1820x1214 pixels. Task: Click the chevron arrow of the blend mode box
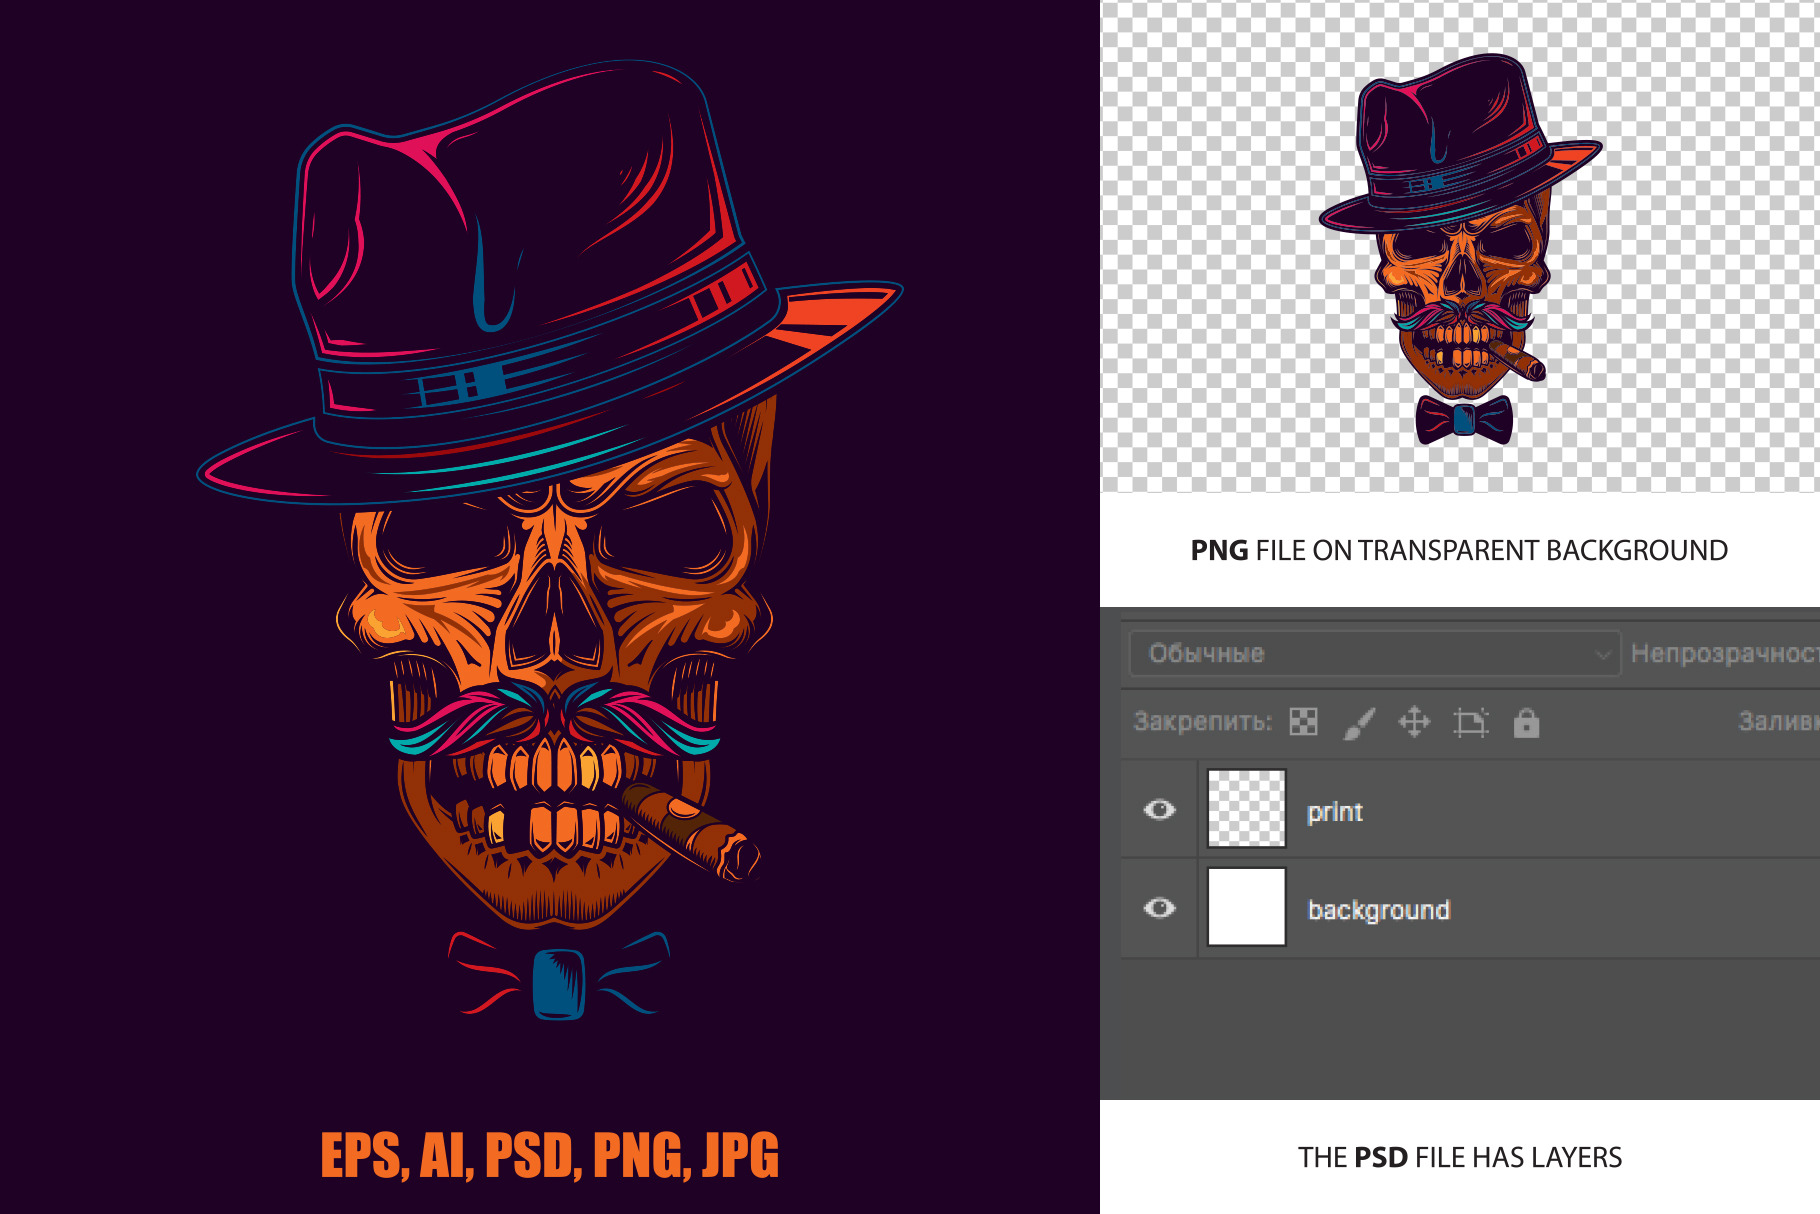(1602, 655)
